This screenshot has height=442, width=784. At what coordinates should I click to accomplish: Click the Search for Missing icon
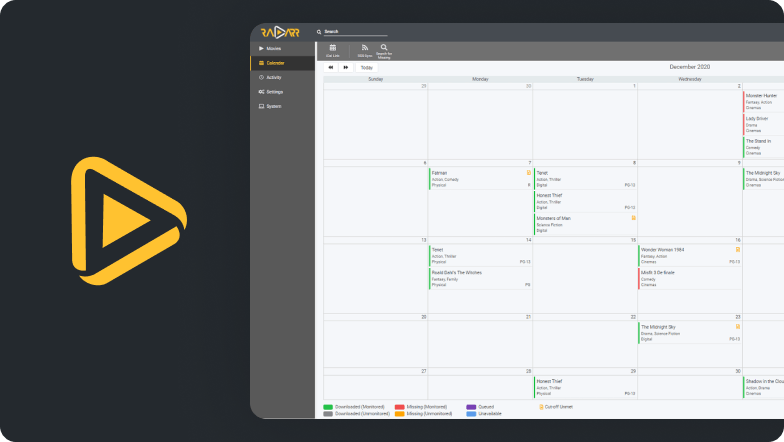click(x=384, y=48)
